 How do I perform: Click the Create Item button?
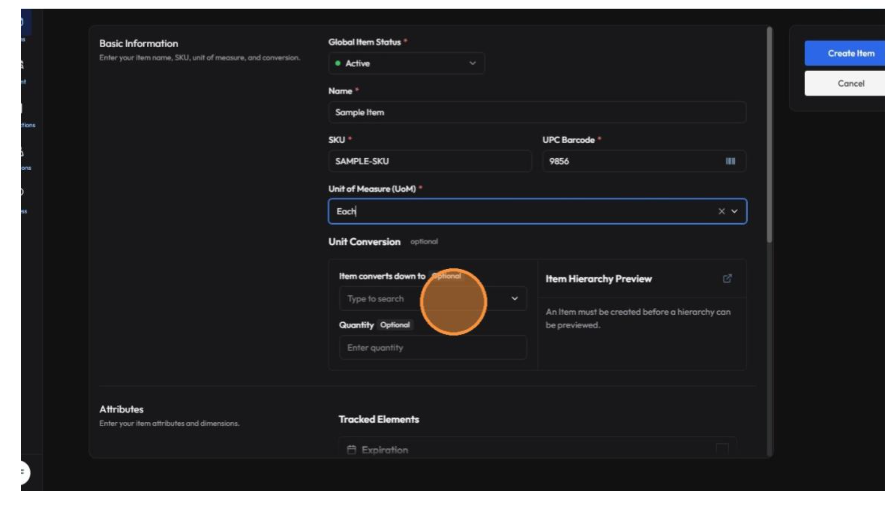(x=846, y=53)
